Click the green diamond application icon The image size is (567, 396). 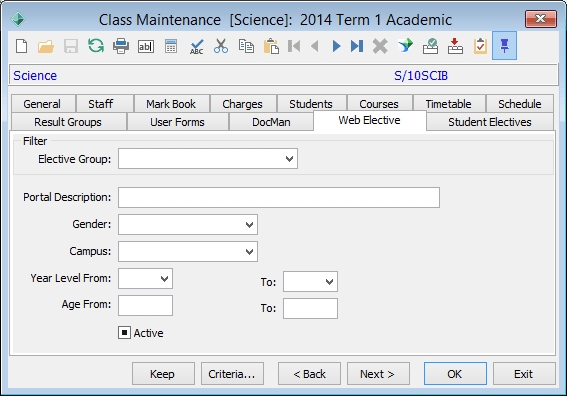[x=18, y=19]
